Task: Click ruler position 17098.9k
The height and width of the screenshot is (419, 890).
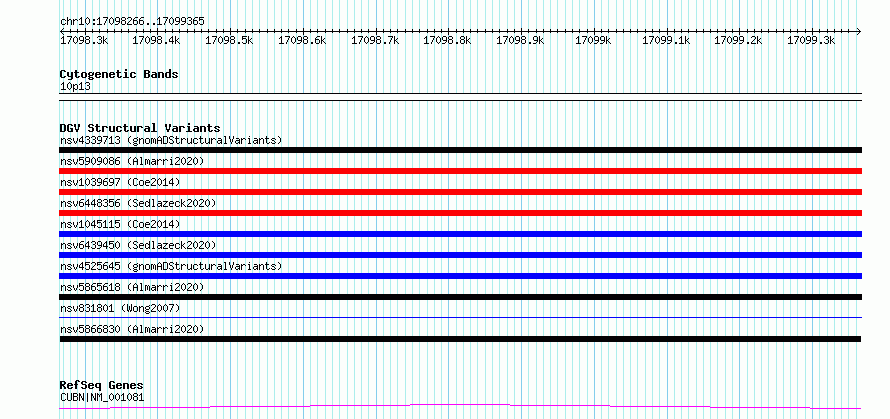Action: click(520, 40)
